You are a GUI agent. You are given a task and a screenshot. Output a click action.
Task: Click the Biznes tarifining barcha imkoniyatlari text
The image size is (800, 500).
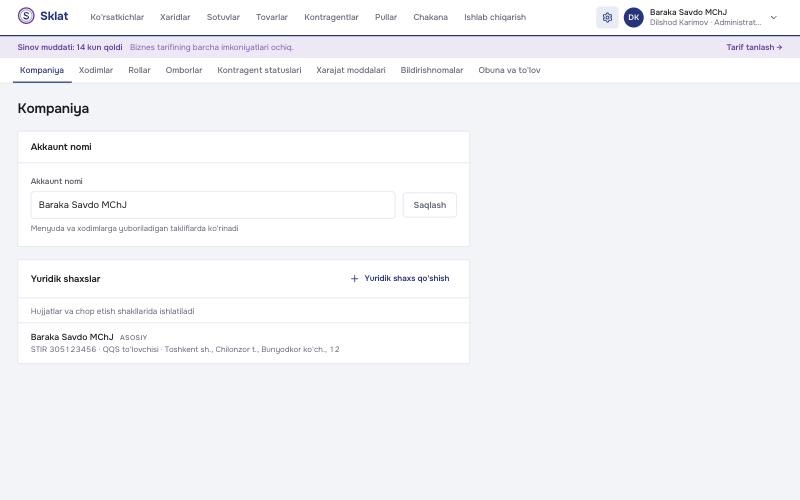[x=212, y=47]
